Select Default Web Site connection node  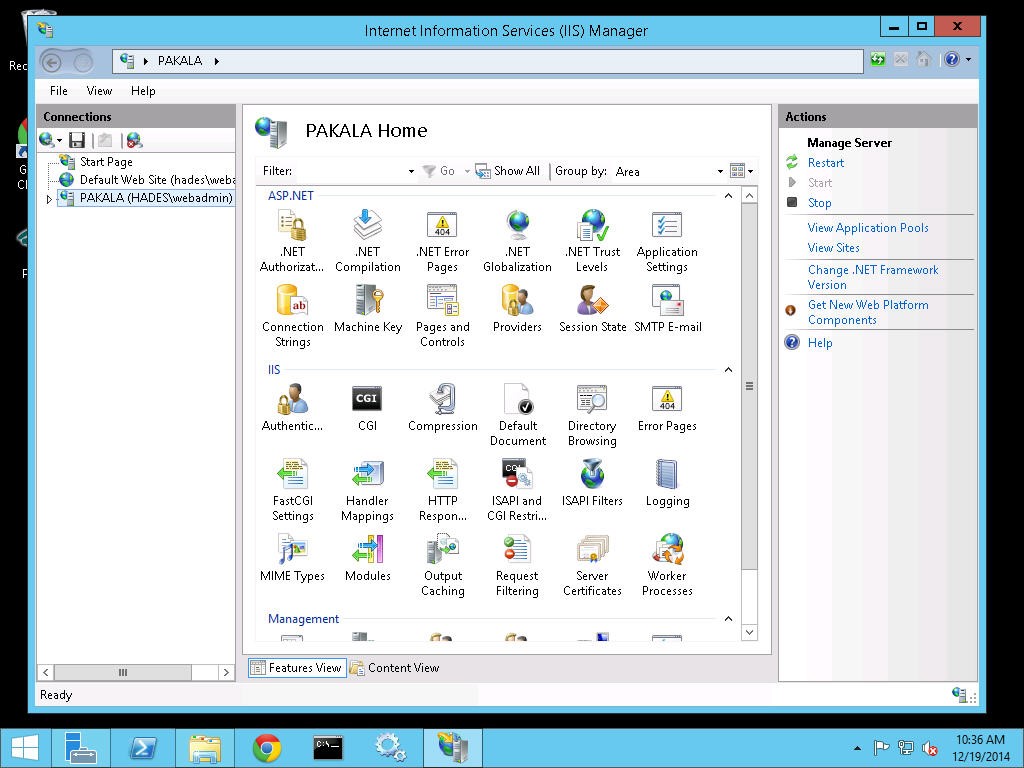tap(157, 180)
